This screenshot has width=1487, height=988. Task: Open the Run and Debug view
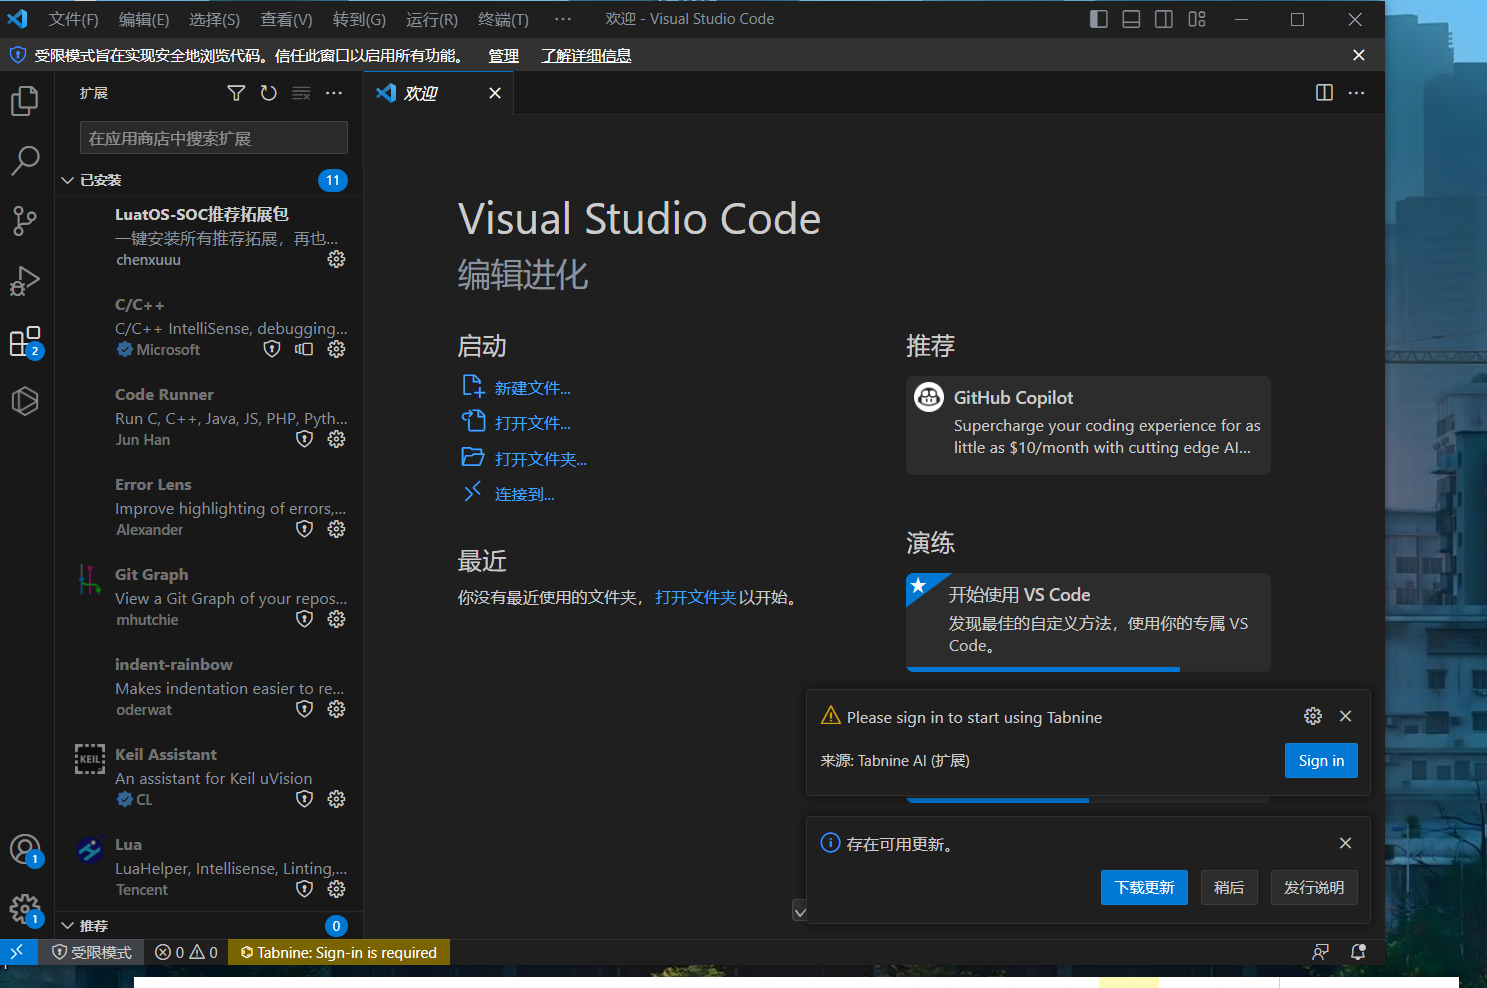[x=25, y=281]
